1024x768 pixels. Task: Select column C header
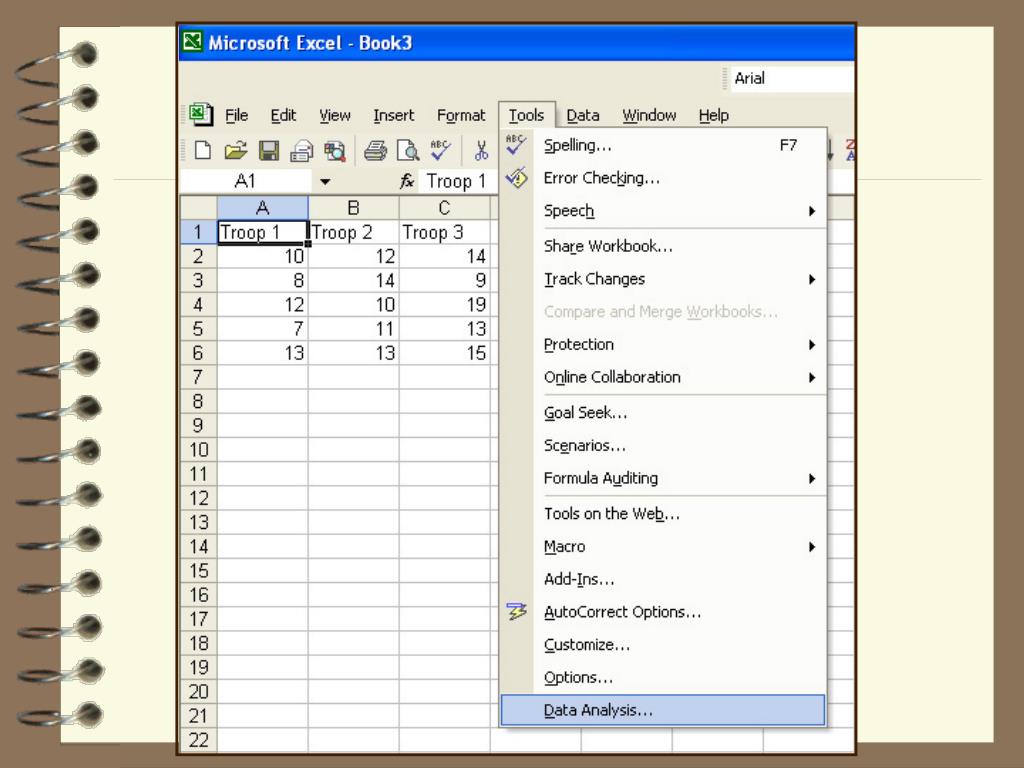coord(444,208)
